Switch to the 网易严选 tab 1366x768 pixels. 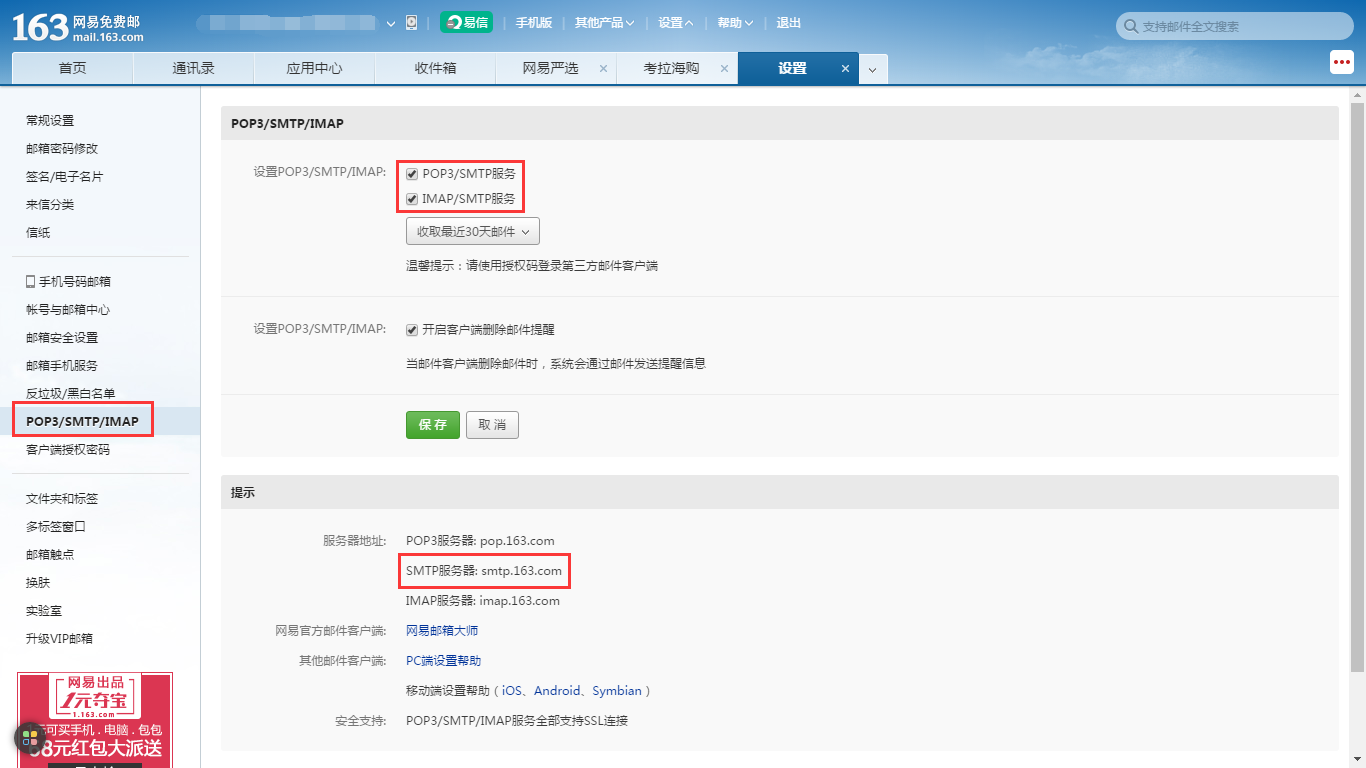pyautogui.click(x=550, y=69)
